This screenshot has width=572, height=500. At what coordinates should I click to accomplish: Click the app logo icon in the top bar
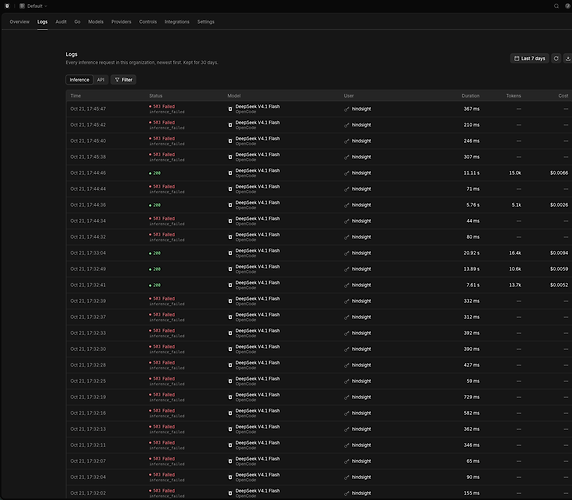click(7, 6)
